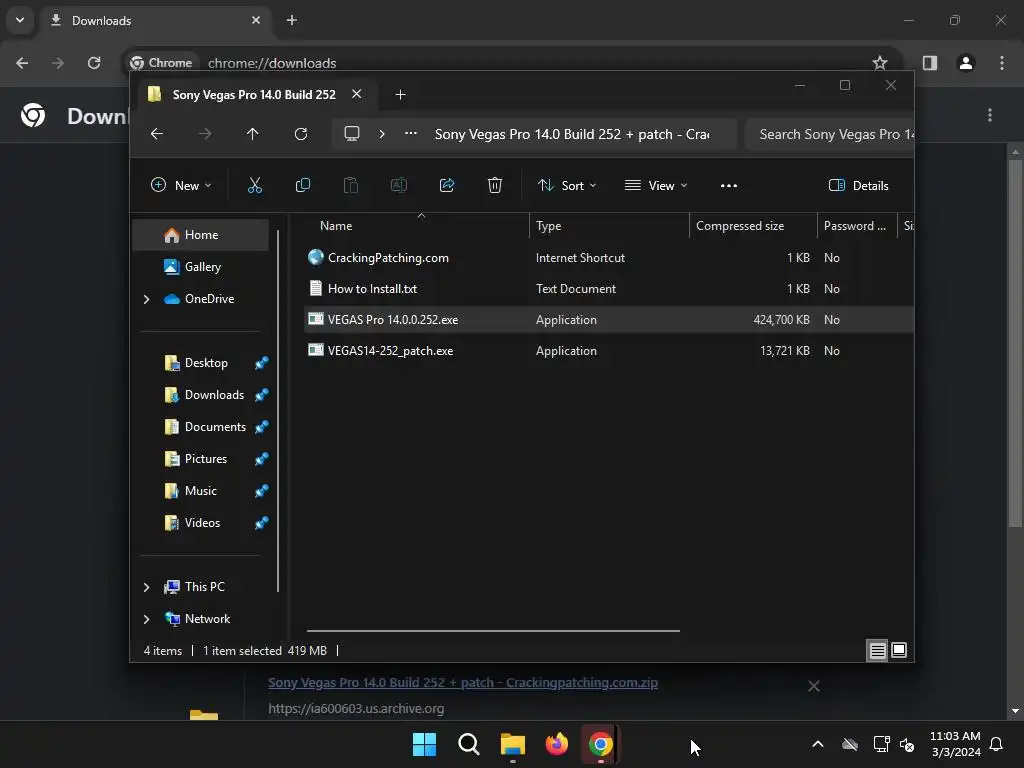Select the How to Install.txt file
The height and width of the screenshot is (768, 1024).
tap(372, 289)
